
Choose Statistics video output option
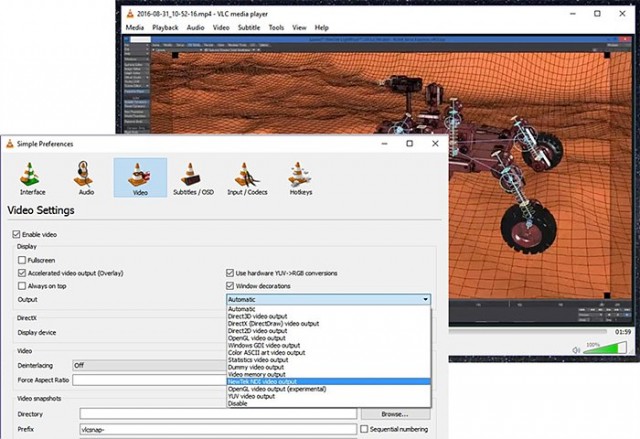point(329,360)
